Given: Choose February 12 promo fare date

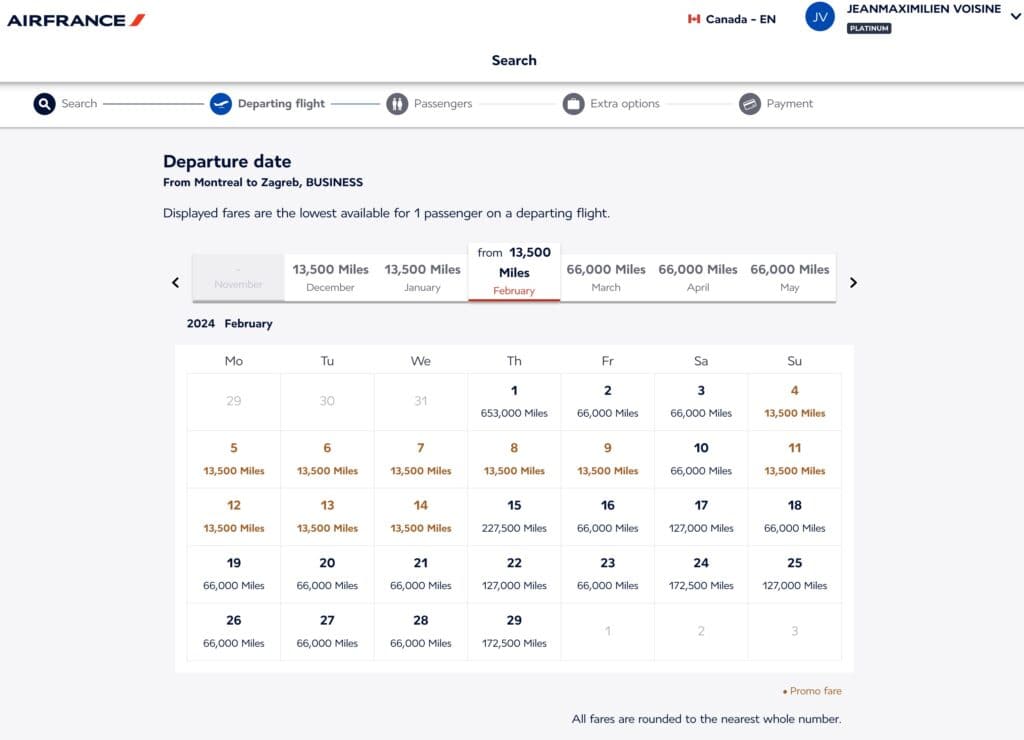Looking at the screenshot, I should click(x=233, y=516).
